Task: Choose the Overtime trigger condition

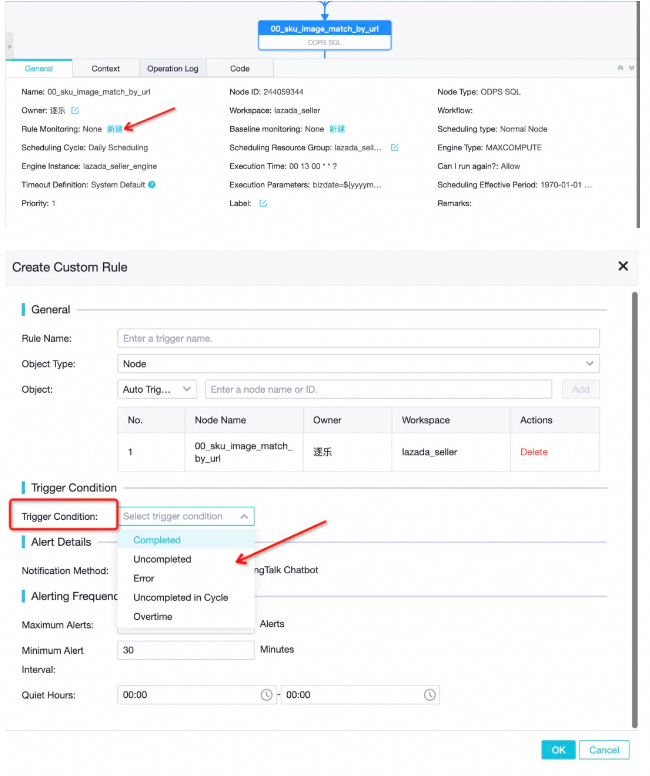Action: (x=153, y=617)
